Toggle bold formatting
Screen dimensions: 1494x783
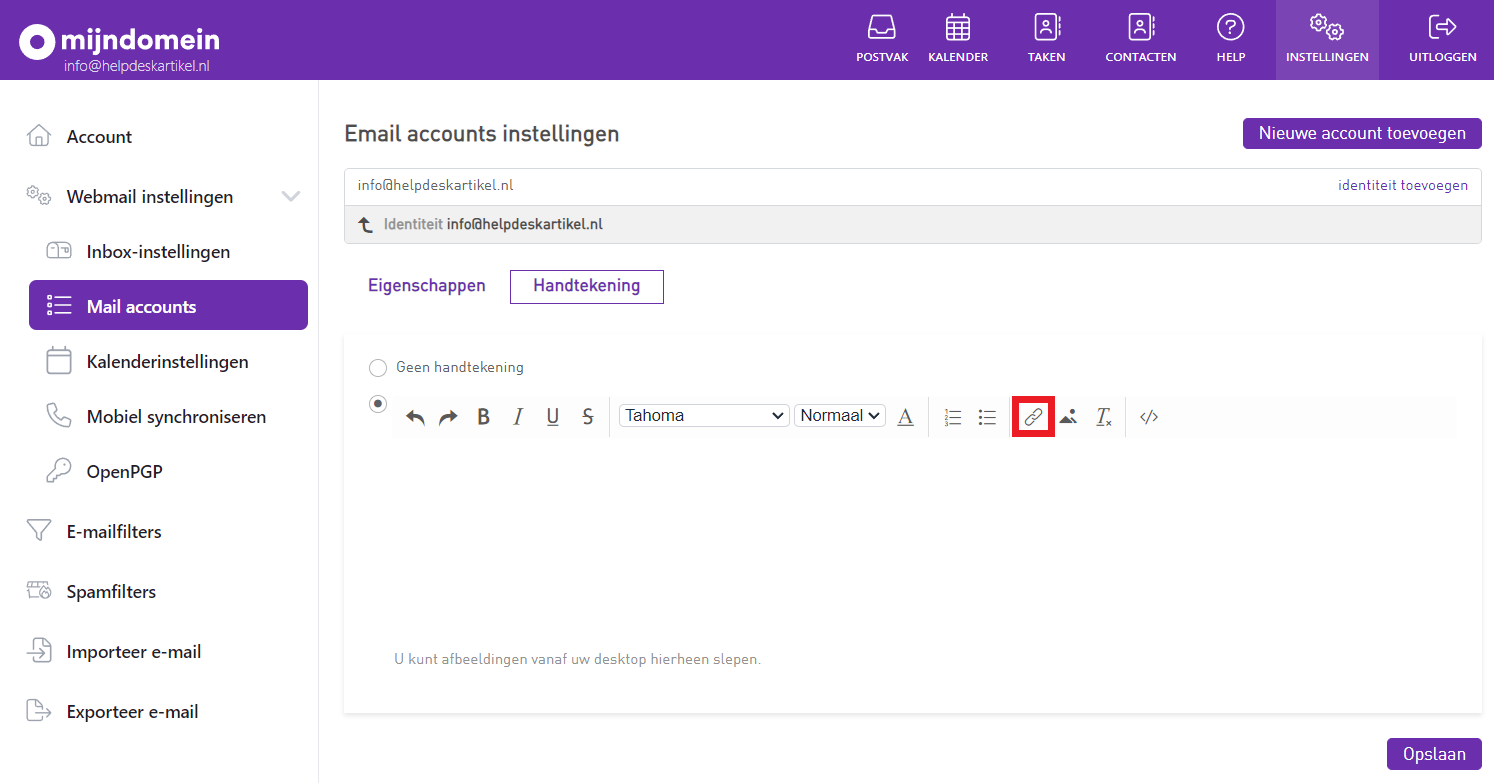pyautogui.click(x=483, y=417)
